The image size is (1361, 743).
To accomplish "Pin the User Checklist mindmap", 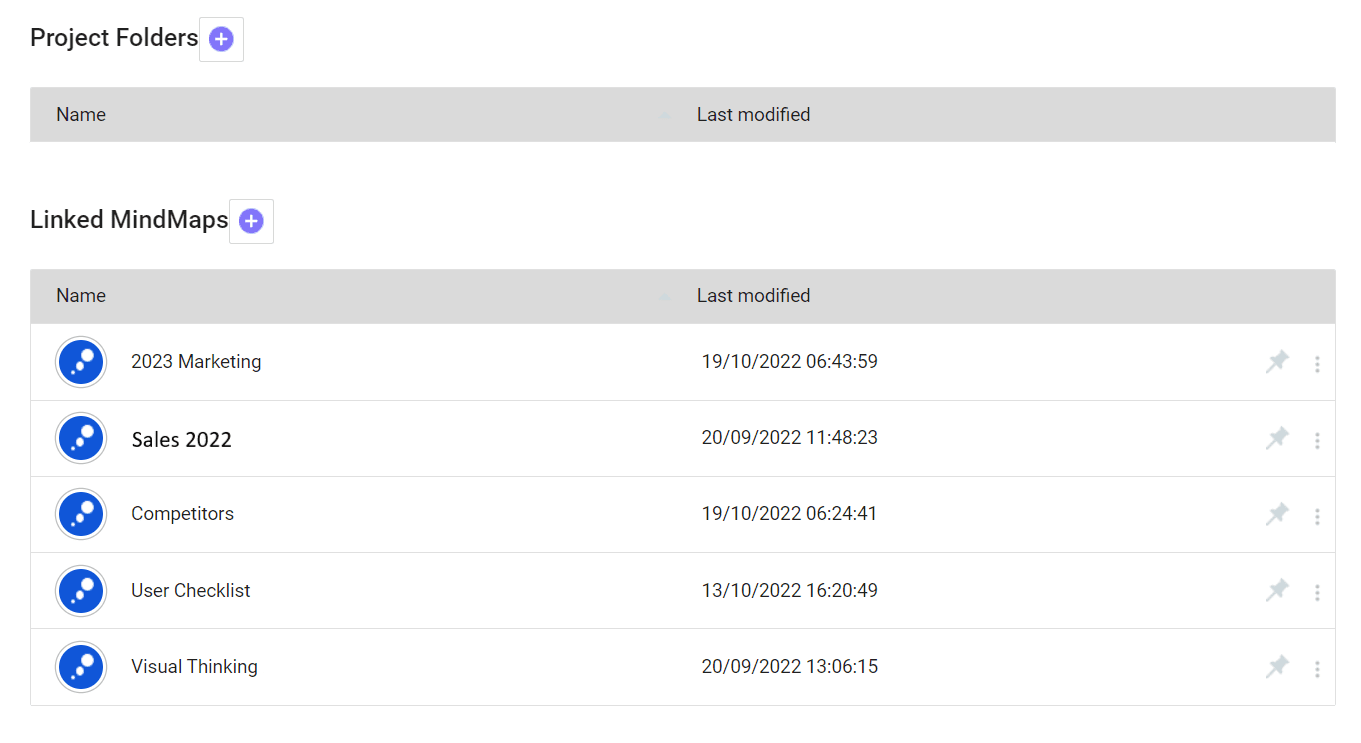I will pyautogui.click(x=1277, y=591).
